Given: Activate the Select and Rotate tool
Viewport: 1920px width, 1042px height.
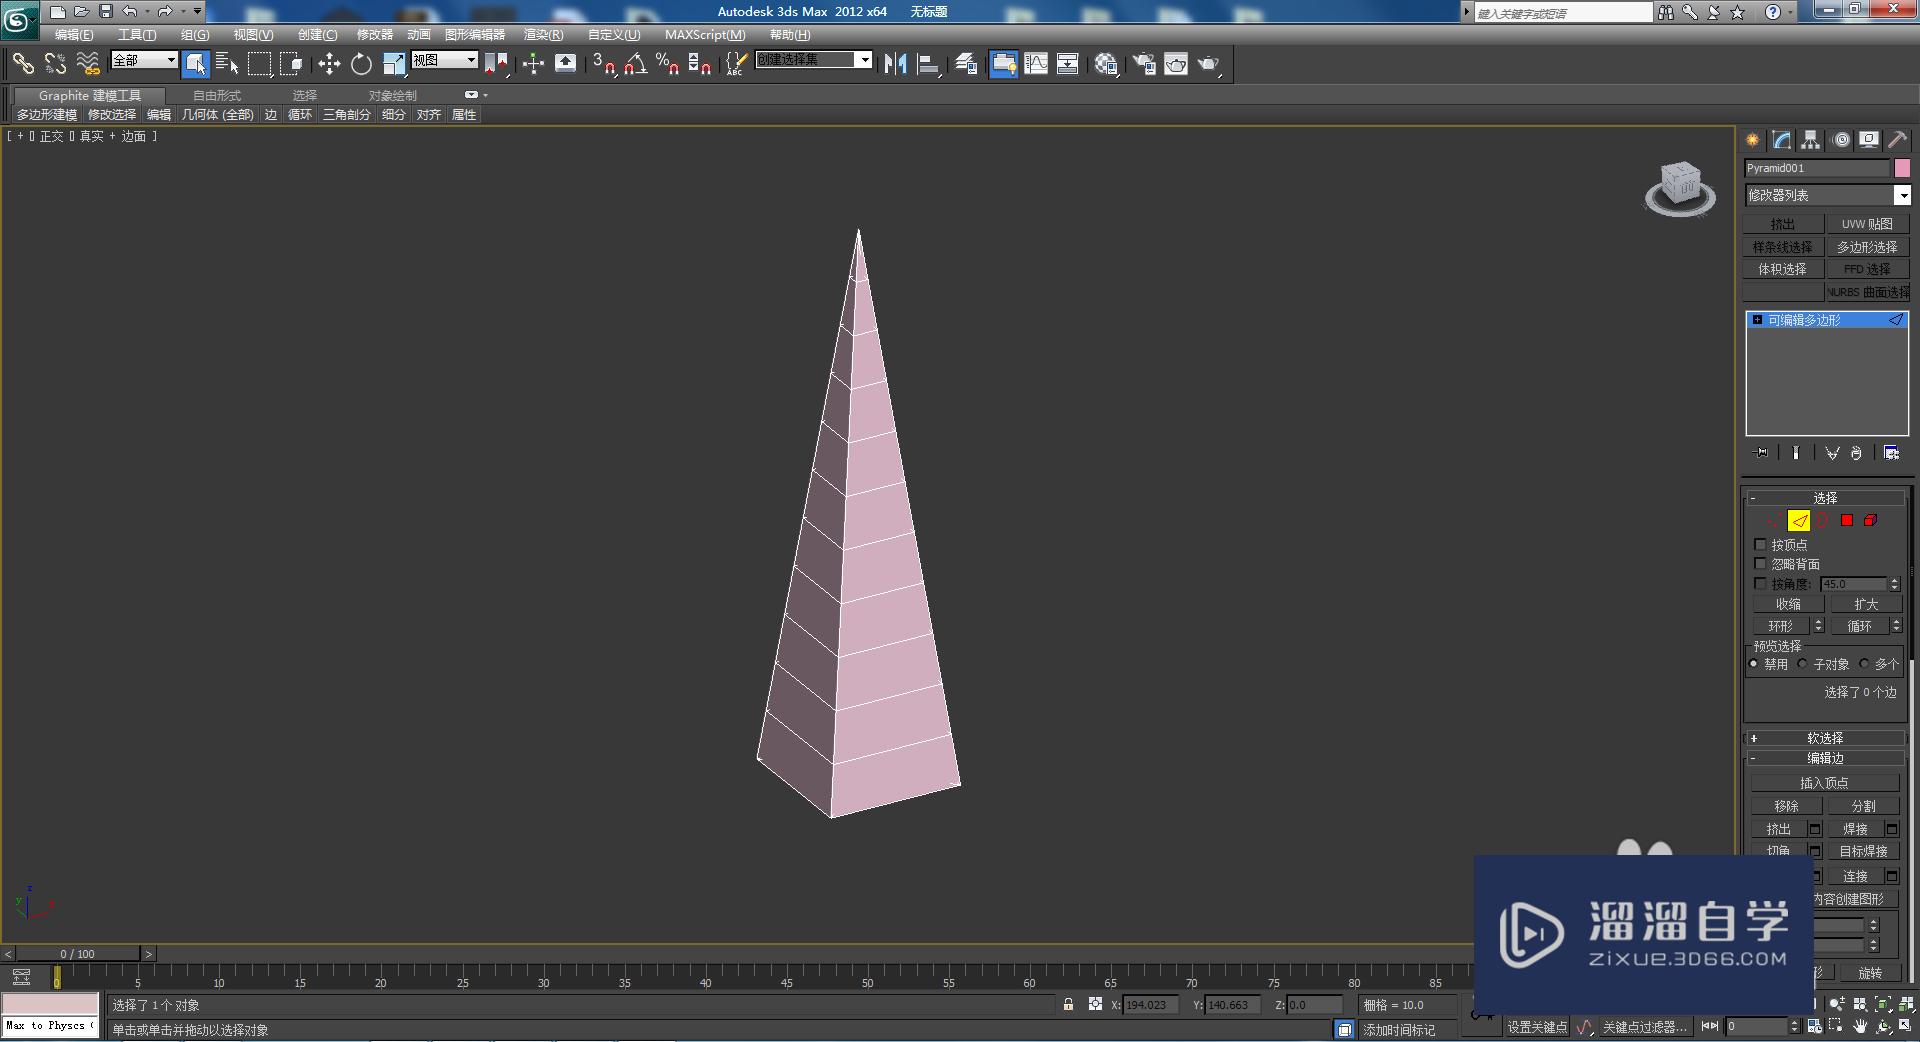Looking at the screenshot, I should [x=361, y=64].
